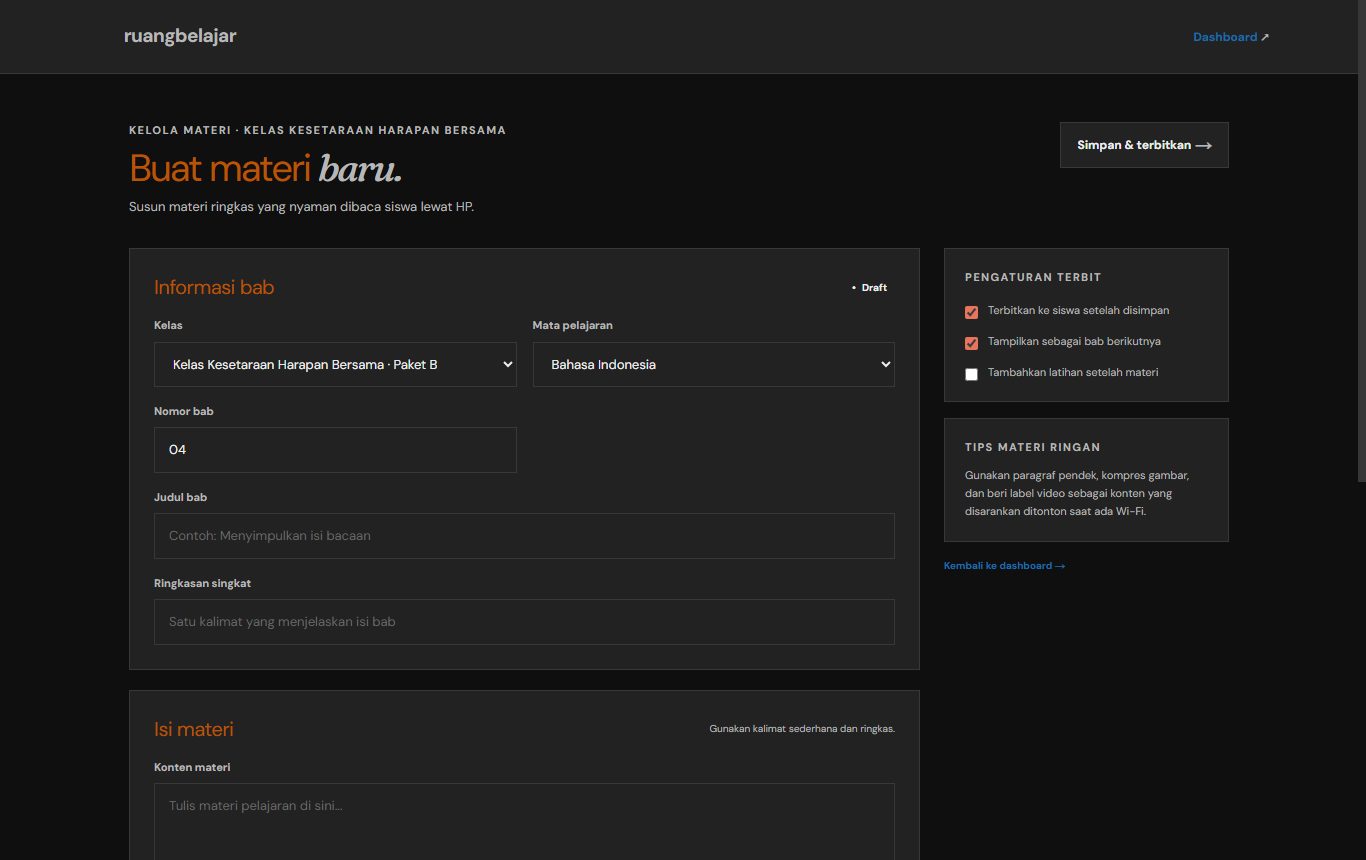Click the Konten materi text area
Image resolution: width=1366 pixels, height=860 pixels.
click(x=524, y=821)
